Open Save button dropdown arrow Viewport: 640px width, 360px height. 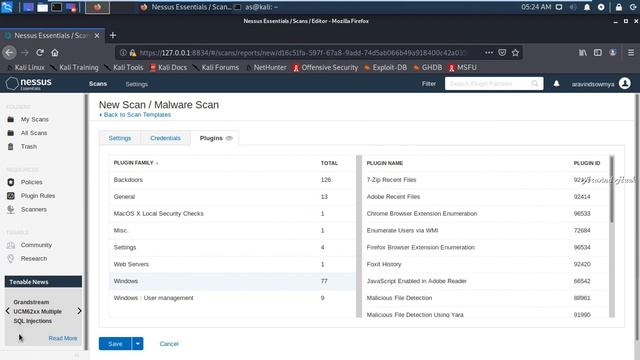(138, 344)
